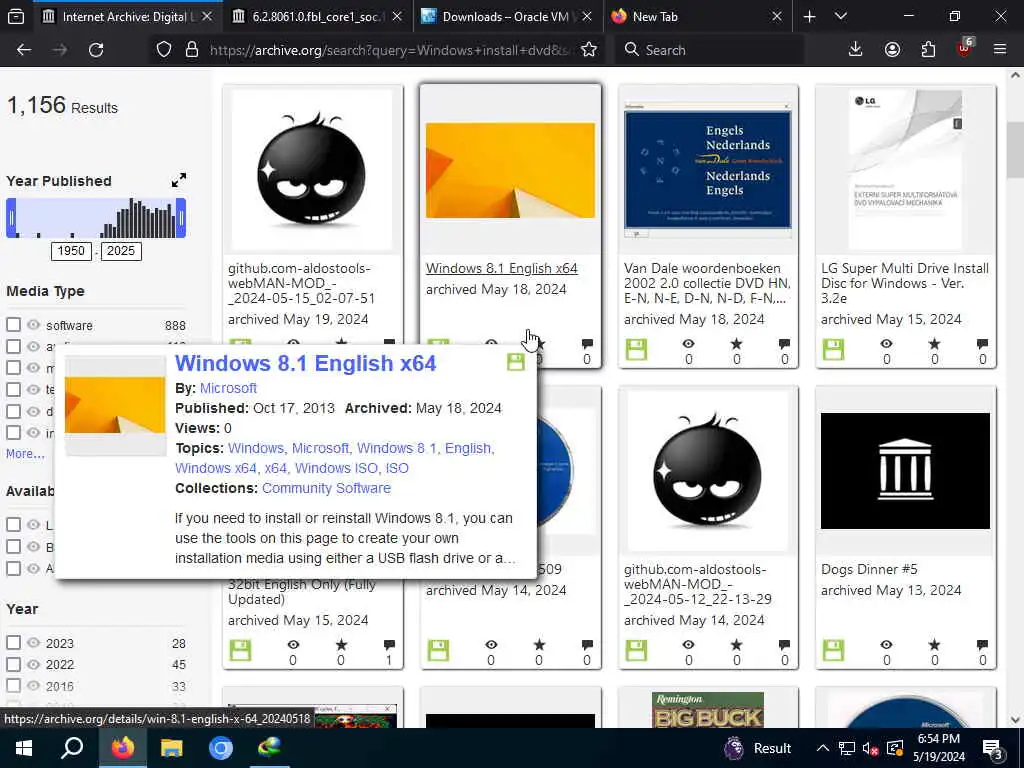Bookmark this page with the star icon

pyautogui.click(x=588, y=50)
